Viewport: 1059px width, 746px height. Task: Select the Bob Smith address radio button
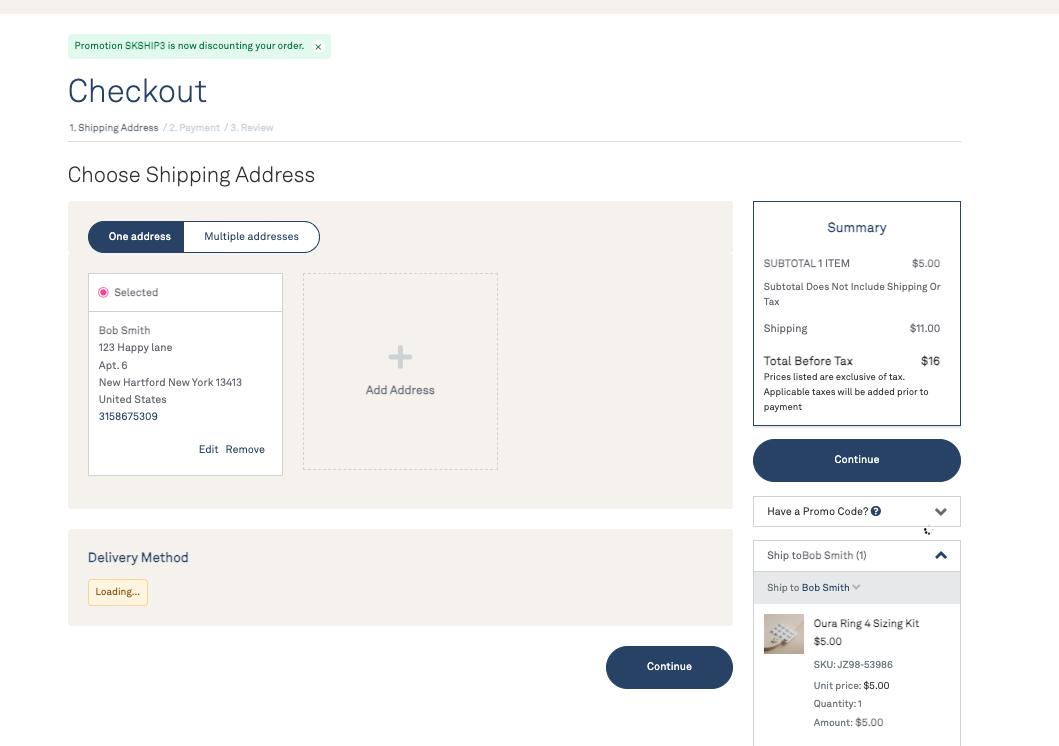point(103,293)
